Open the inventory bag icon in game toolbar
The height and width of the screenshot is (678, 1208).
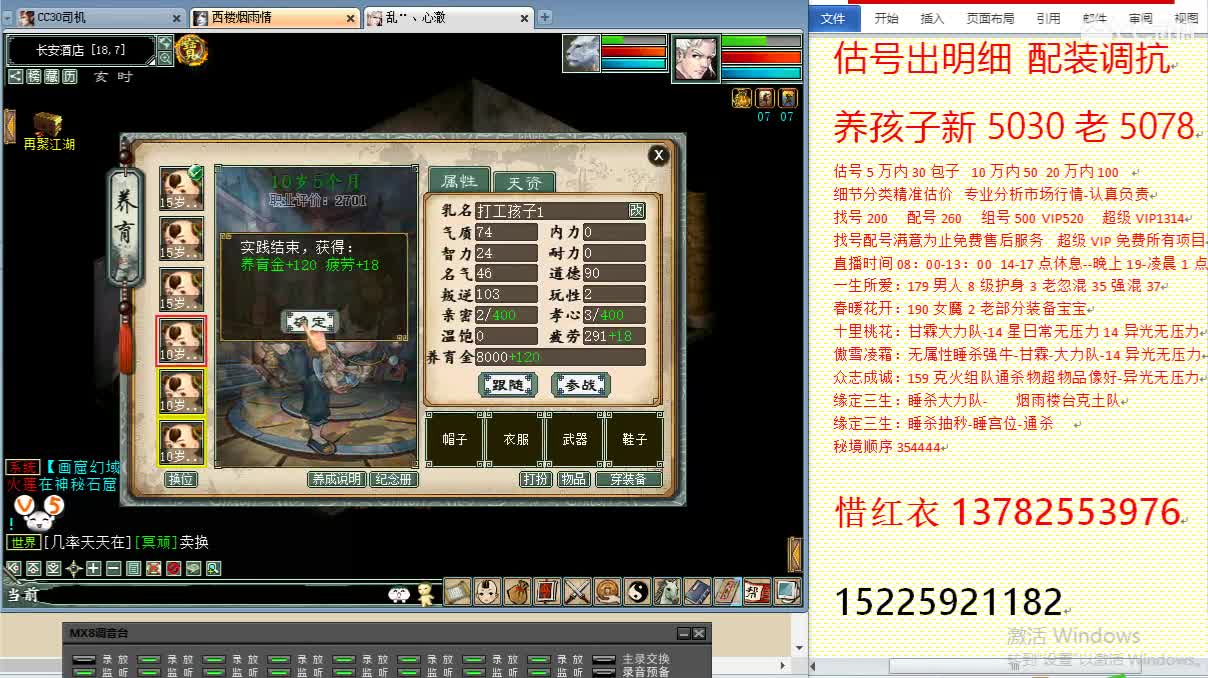(517, 592)
